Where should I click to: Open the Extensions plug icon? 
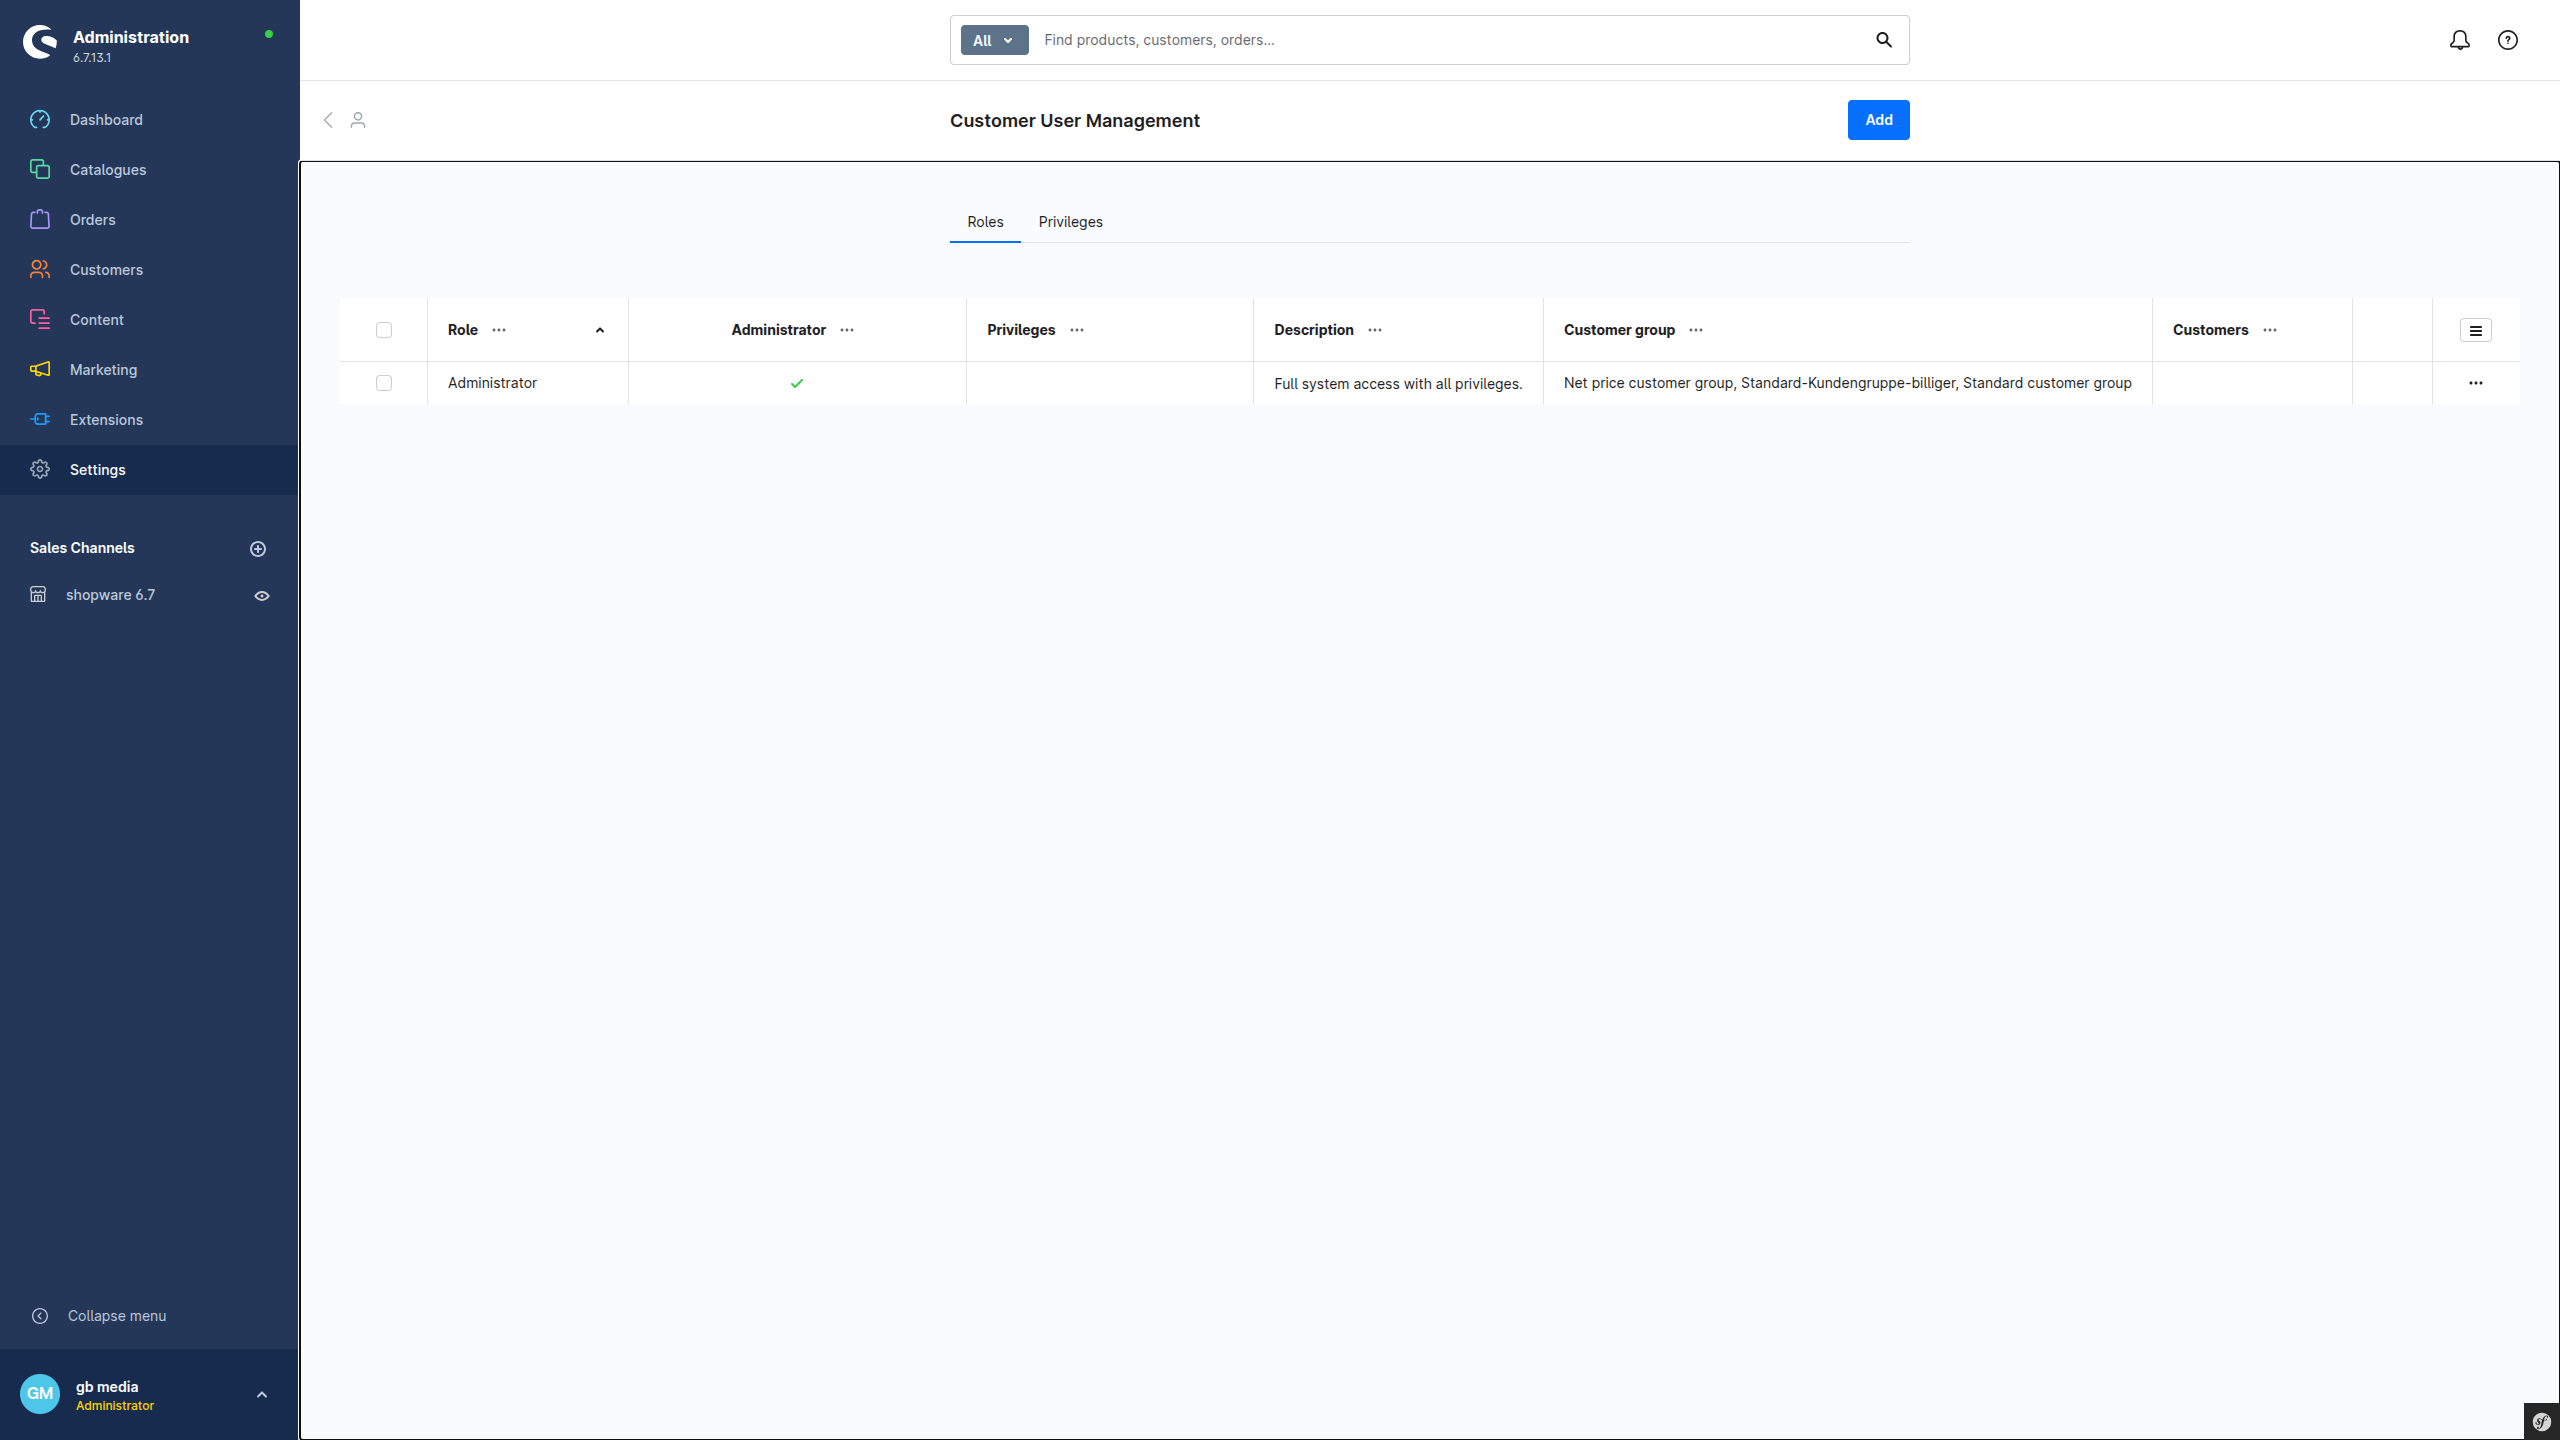(x=40, y=420)
